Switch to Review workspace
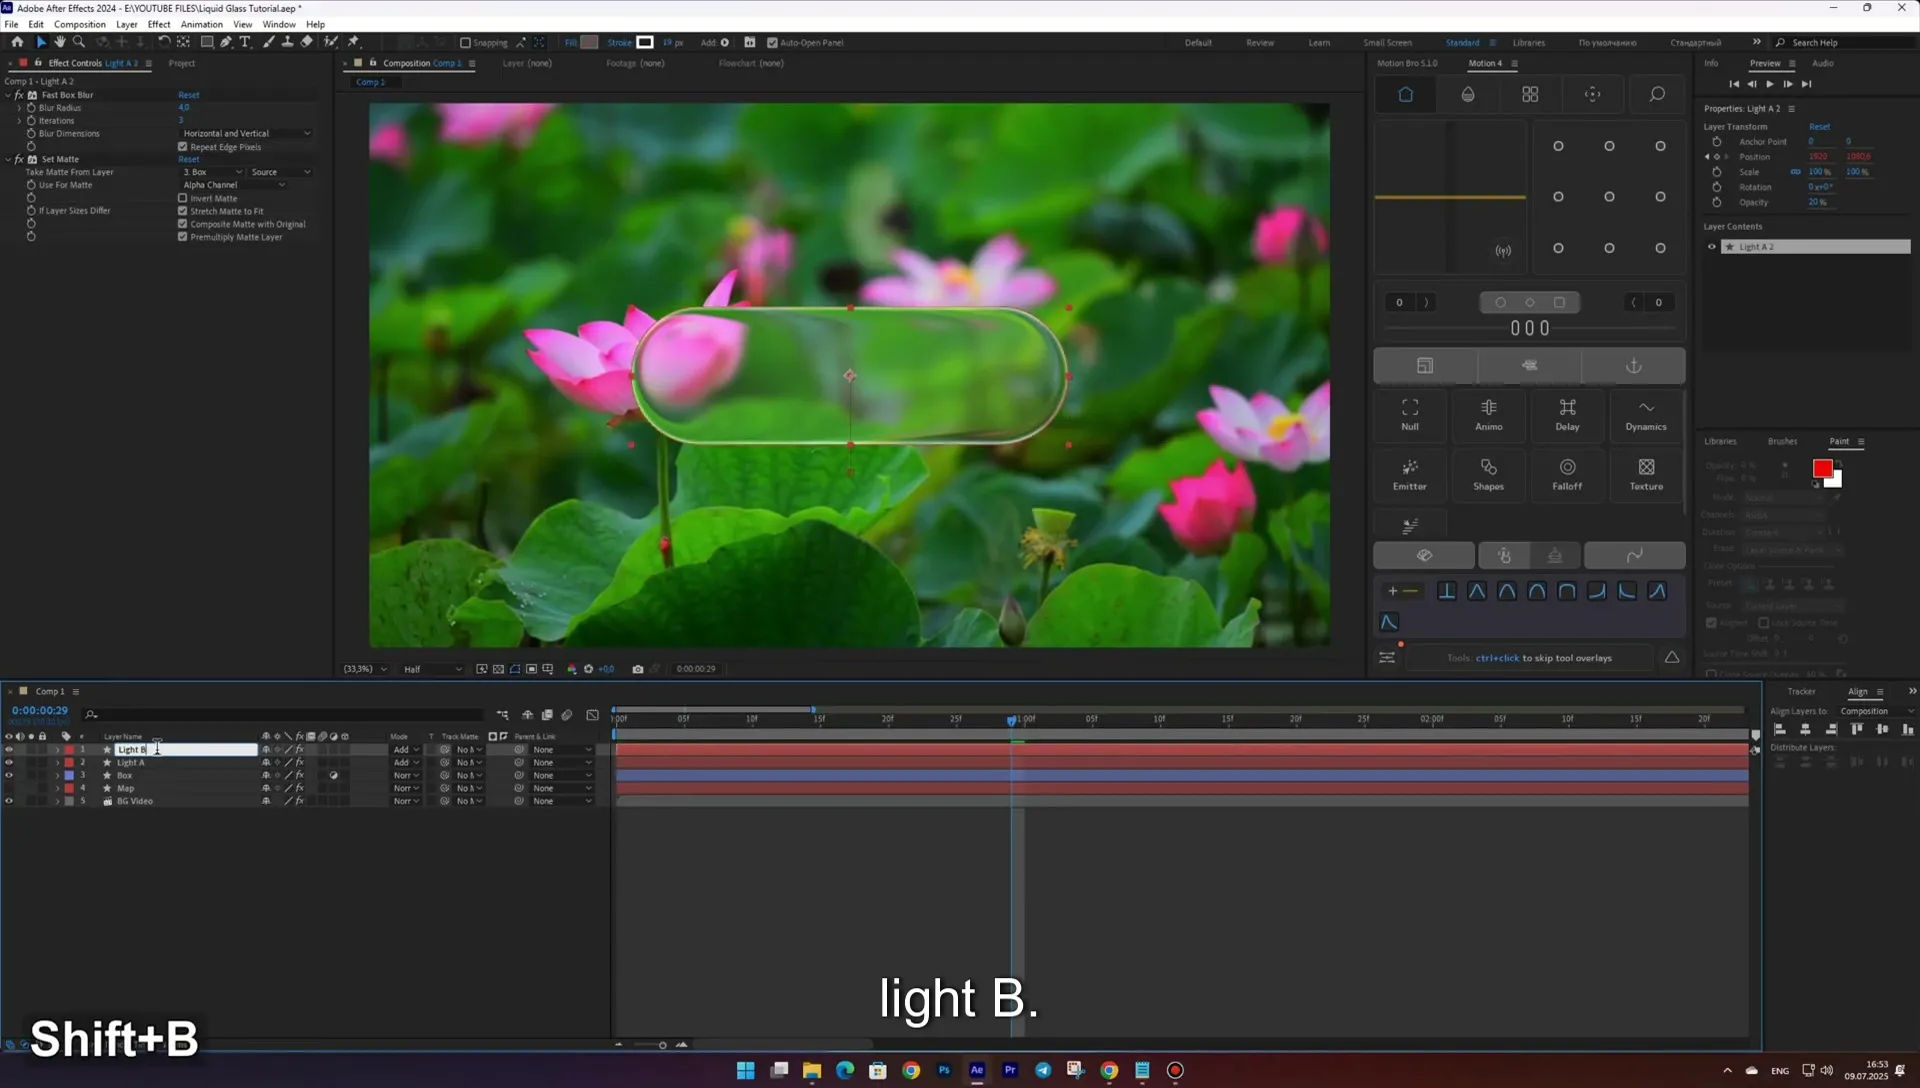Image resolution: width=1920 pixels, height=1088 pixels. pos(1260,43)
